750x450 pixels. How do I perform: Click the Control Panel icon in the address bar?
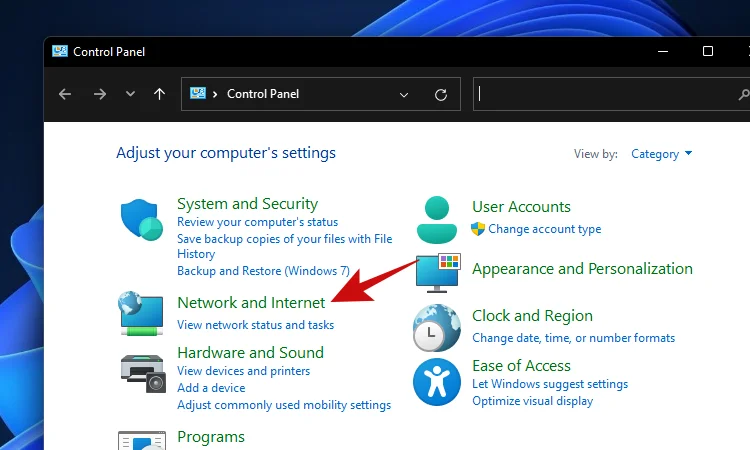(x=198, y=93)
